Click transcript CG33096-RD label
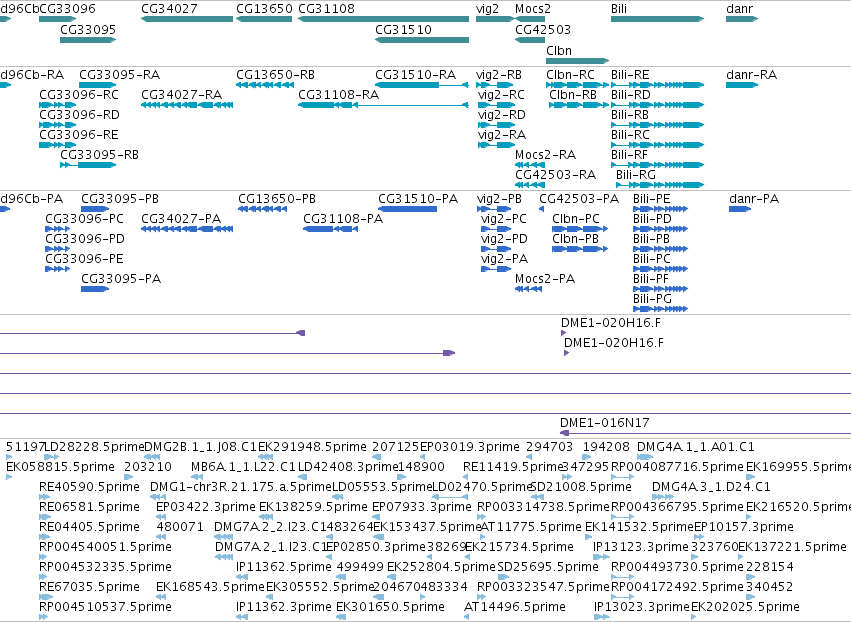The image size is (851, 622). (79, 115)
